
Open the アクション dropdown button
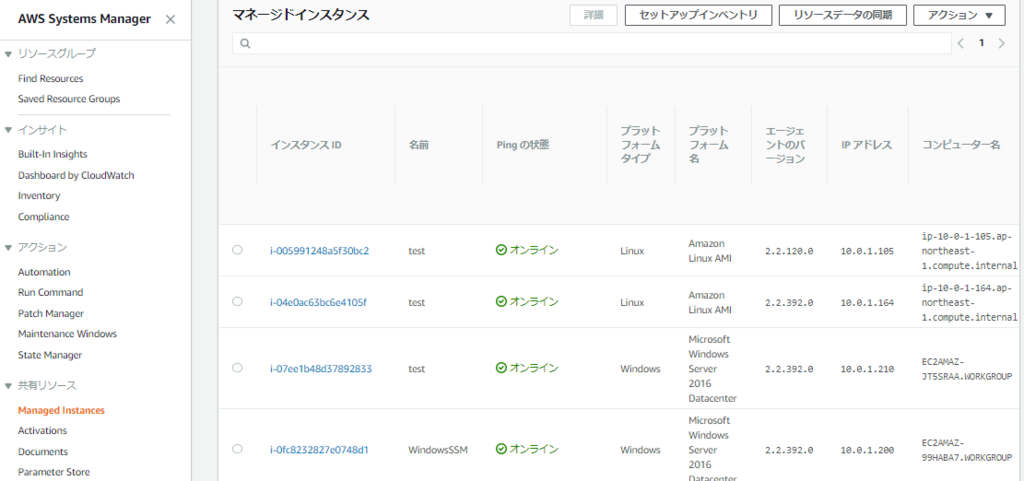(x=959, y=15)
